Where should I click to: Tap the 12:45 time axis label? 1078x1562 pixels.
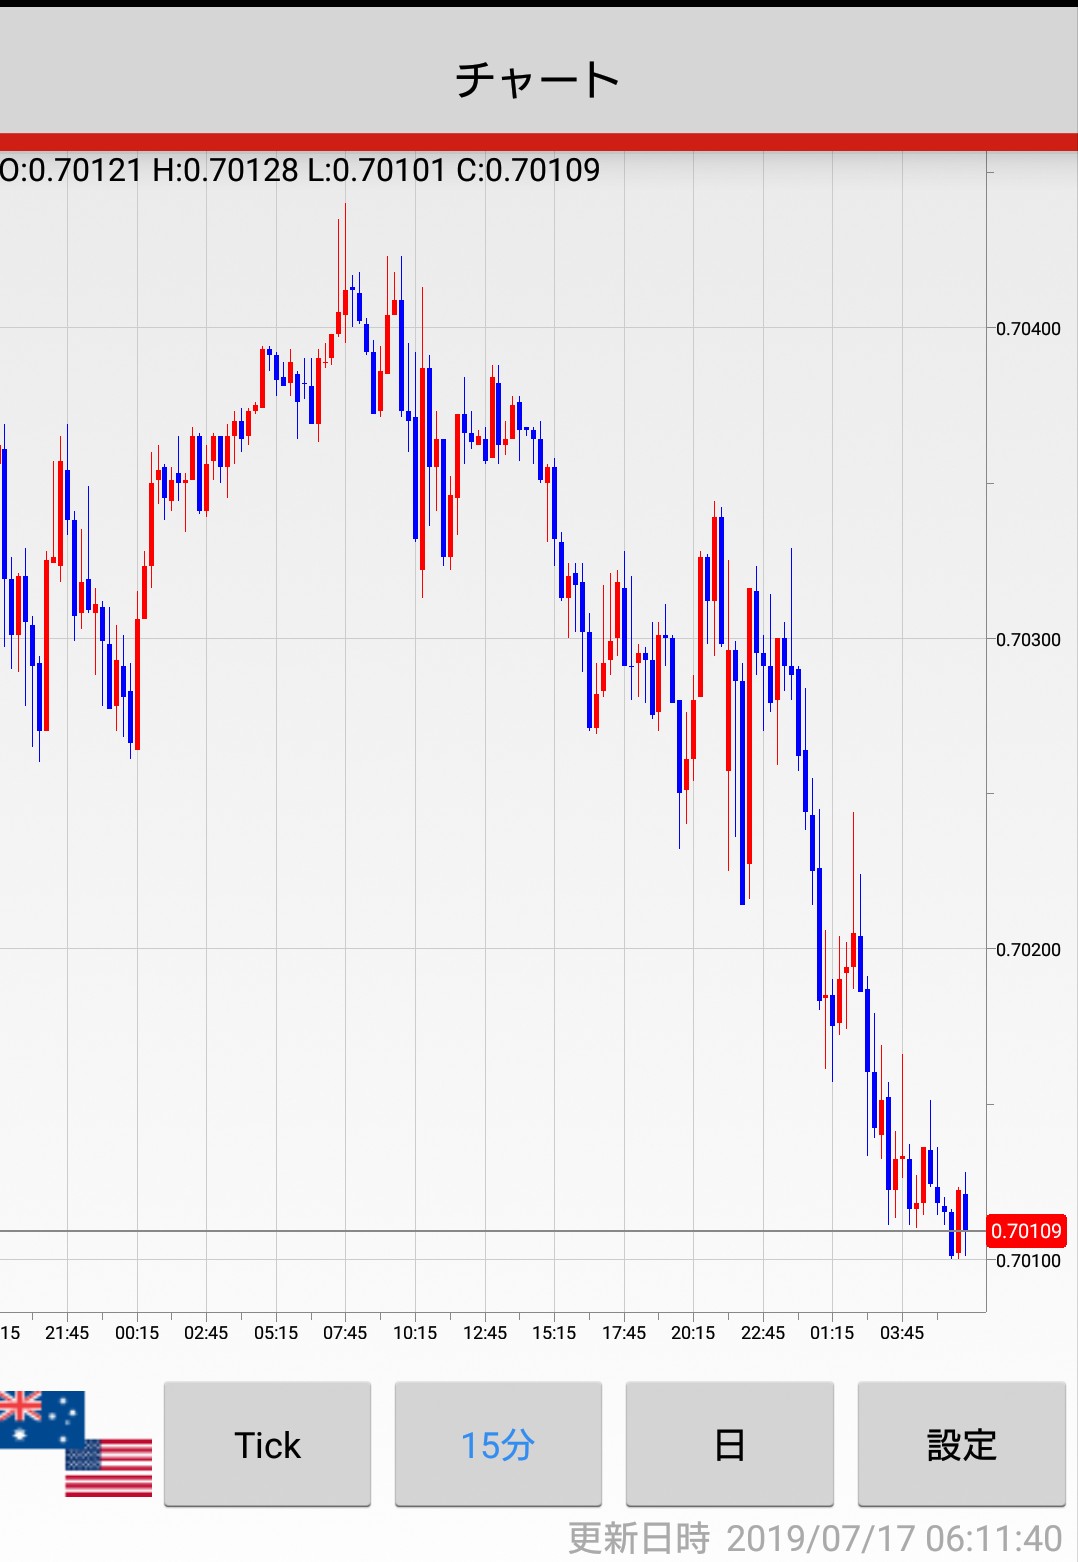click(485, 1333)
